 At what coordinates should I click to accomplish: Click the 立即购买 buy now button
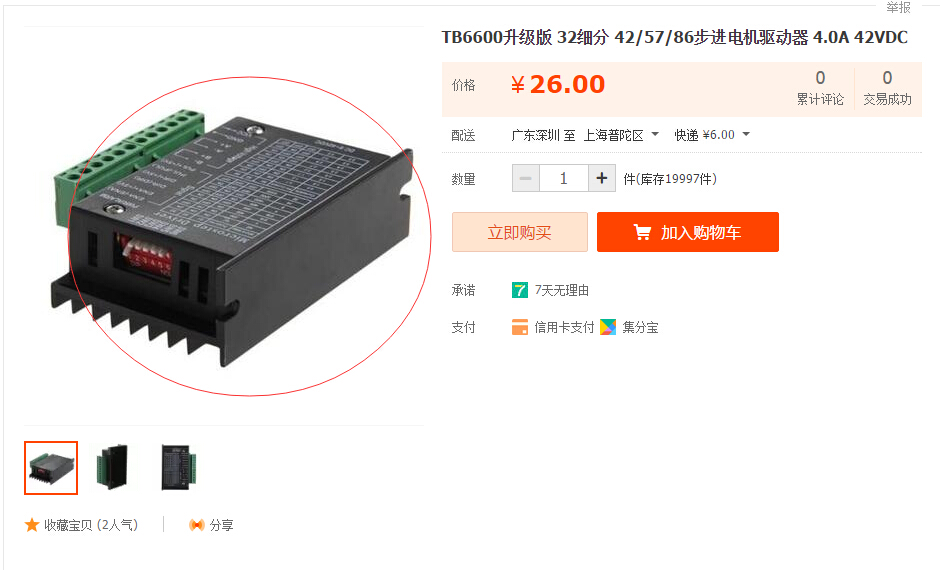pyautogui.click(x=520, y=232)
